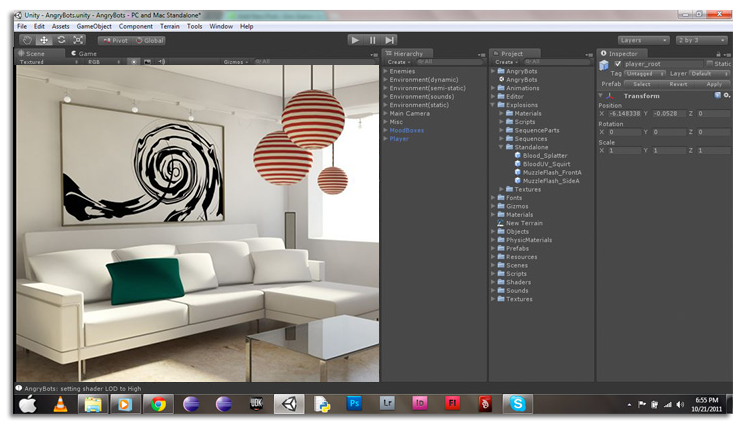Enable the Static checkbox in Inspector
Screen dimensions: 749x427
710,64
